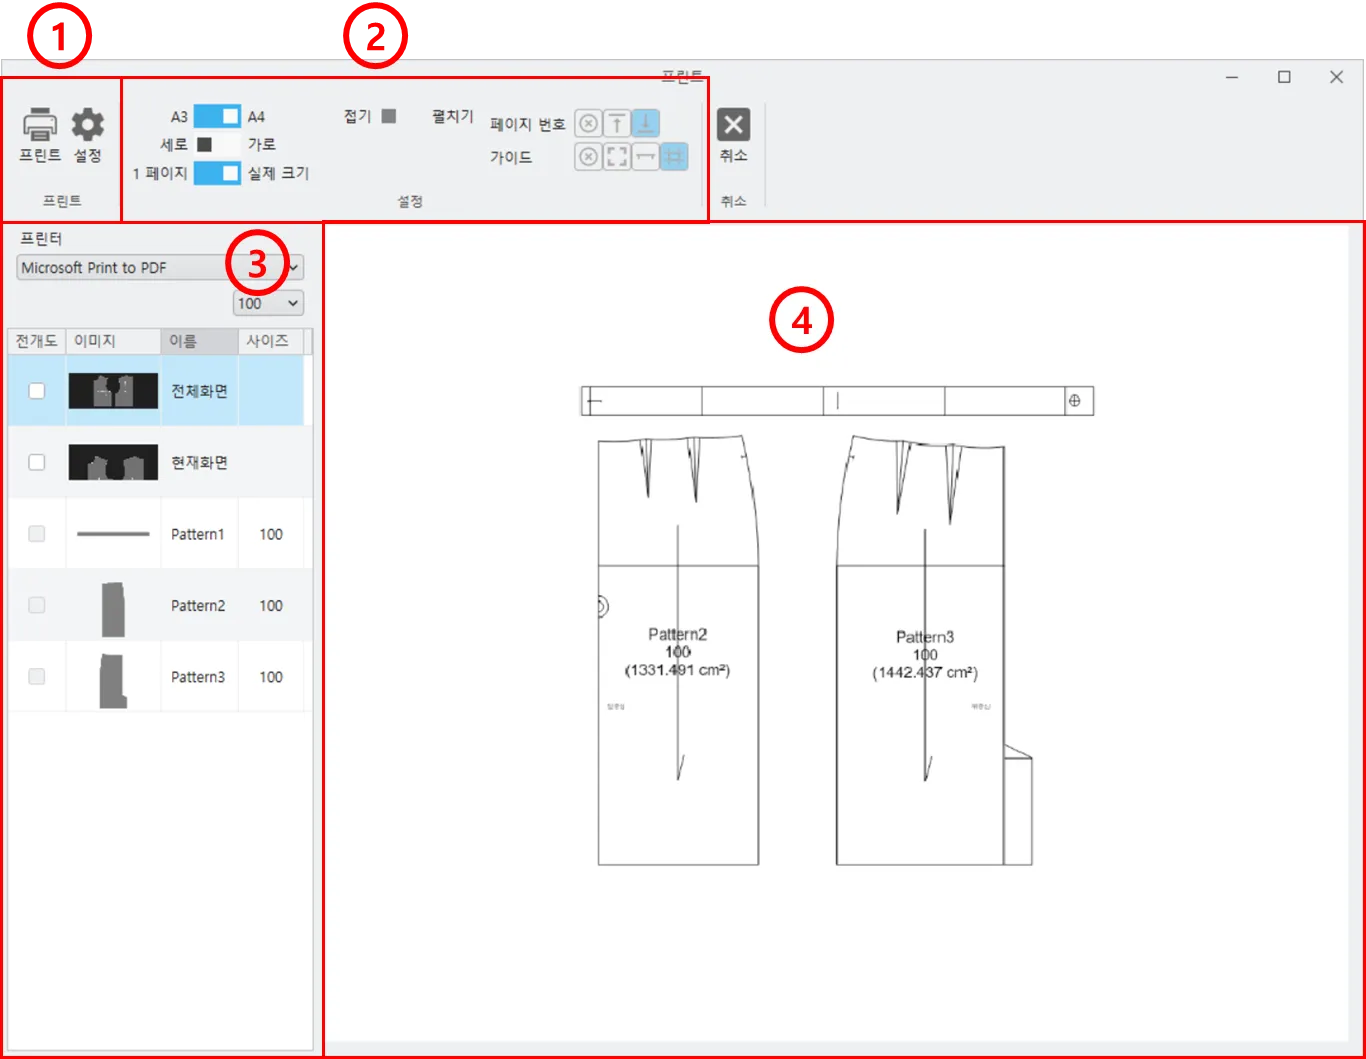
Task: Click the 펼치기 label
Action: [453, 116]
